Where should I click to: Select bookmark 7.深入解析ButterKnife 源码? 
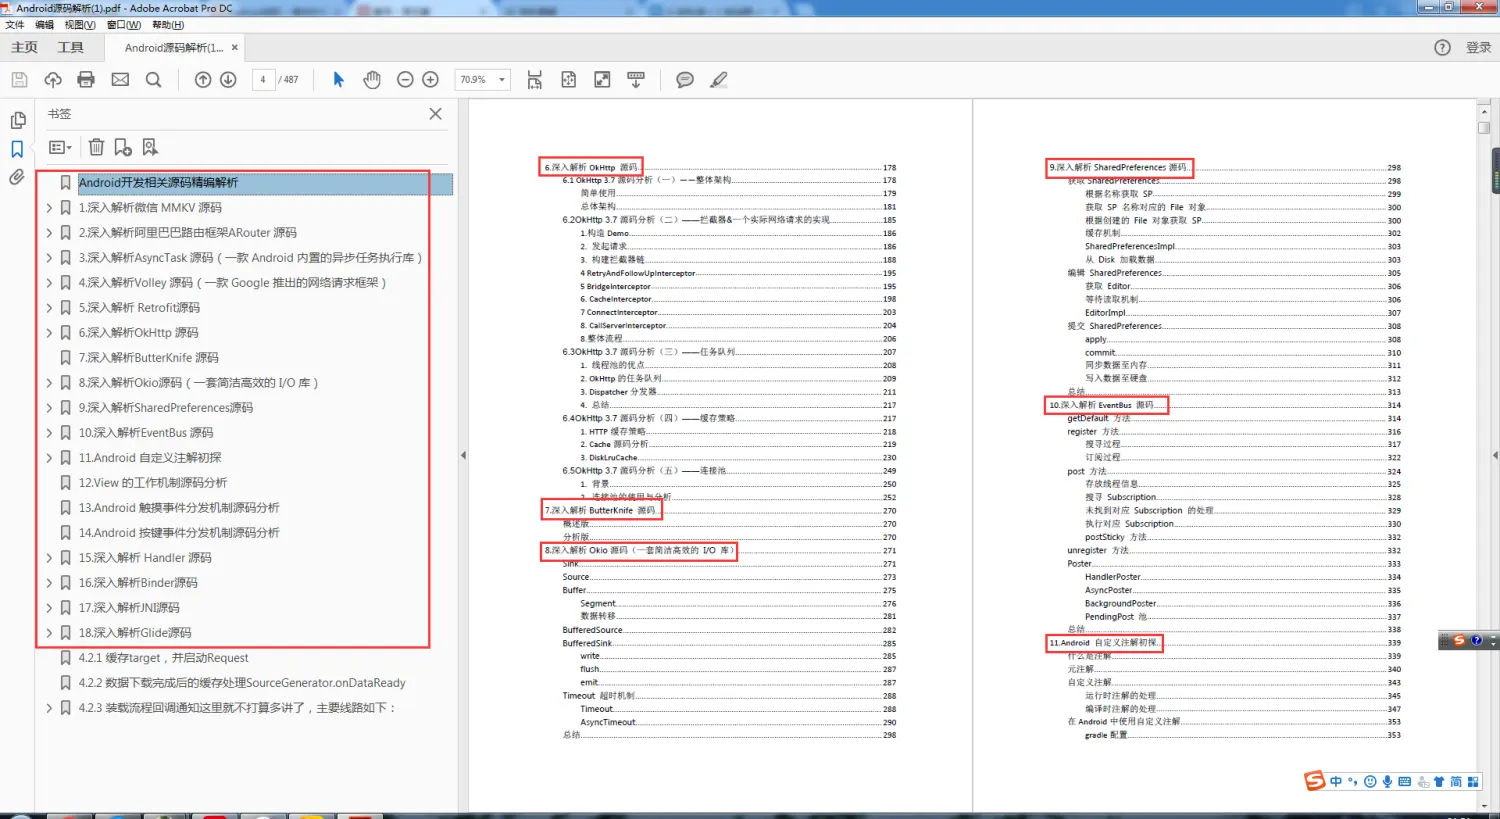pos(148,358)
